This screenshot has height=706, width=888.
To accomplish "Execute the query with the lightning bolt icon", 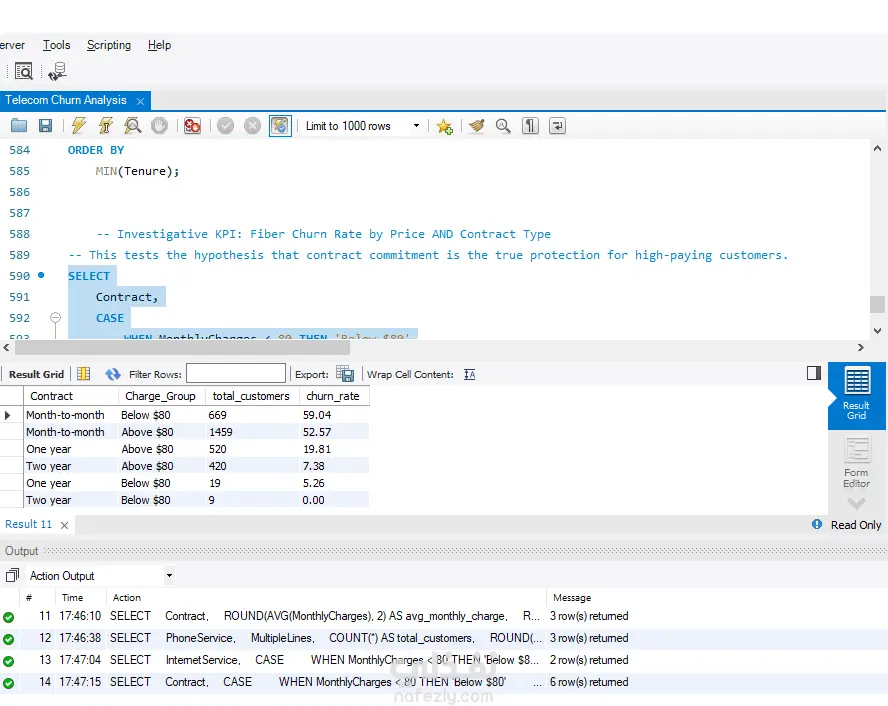I will [x=78, y=126].
